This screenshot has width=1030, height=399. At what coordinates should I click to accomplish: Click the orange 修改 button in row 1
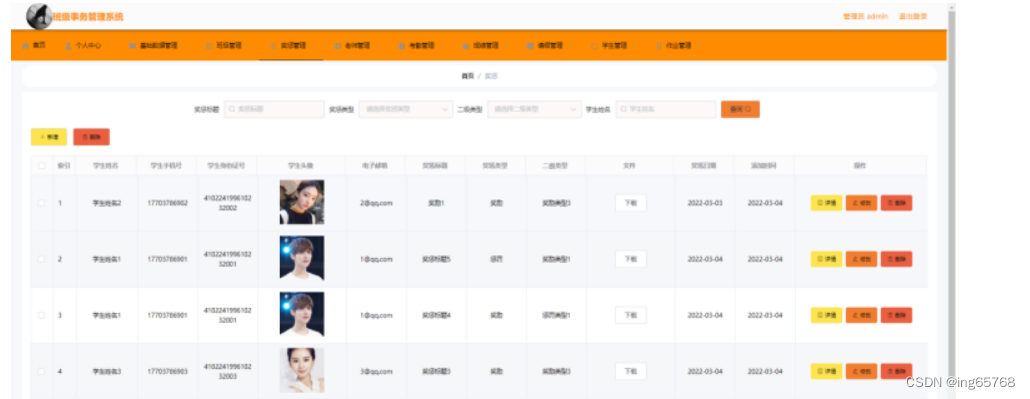point(861,203)
